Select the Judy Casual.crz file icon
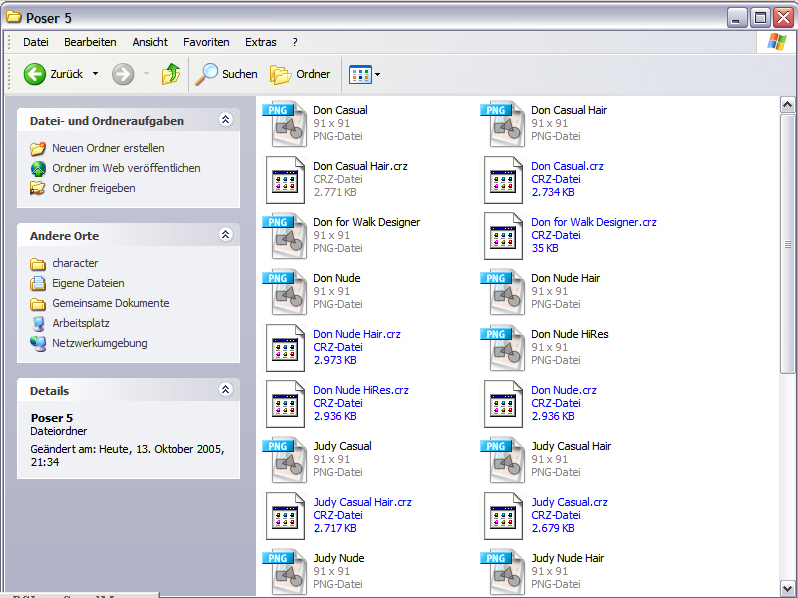The height and width of the screenshot is (598, 798). tap(503, 516)
